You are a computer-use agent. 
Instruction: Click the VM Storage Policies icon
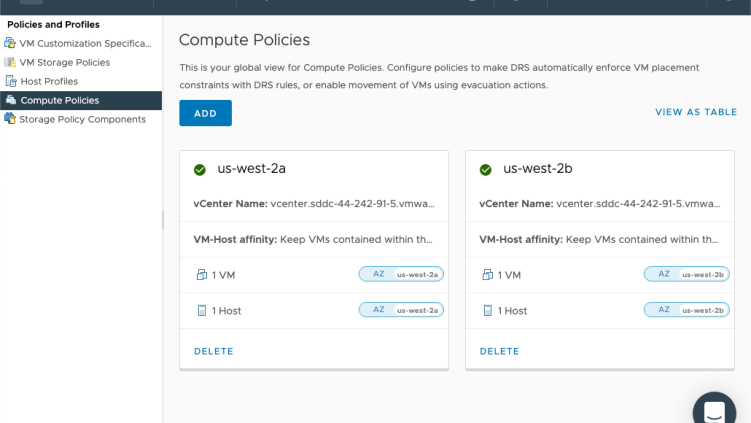click(x=10, y=62)
